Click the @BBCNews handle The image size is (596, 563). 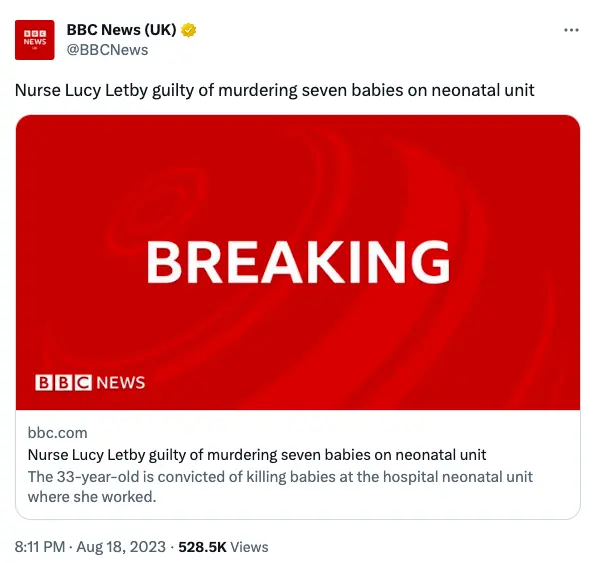point(107,50)
